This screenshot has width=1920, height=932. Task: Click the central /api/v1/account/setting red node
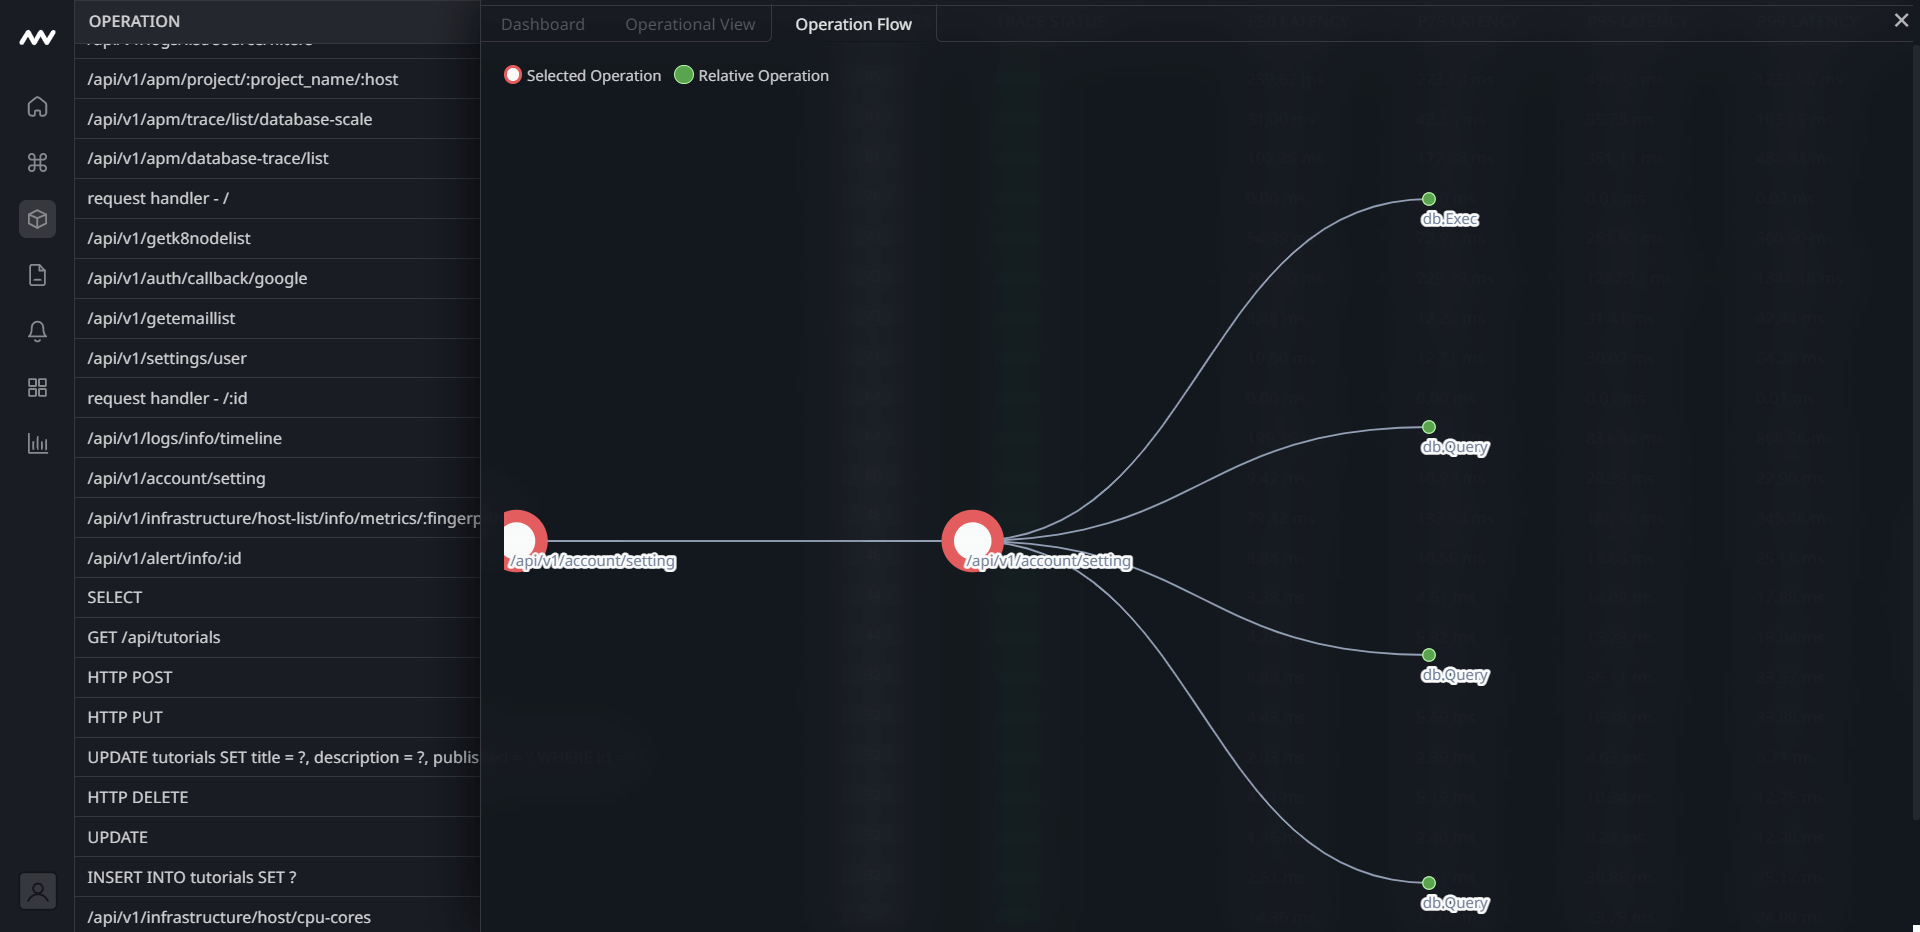(972, 541)
